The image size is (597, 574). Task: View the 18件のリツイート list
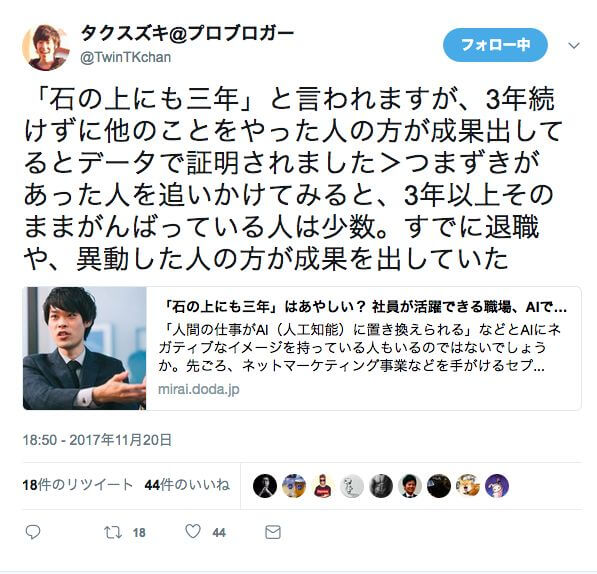78,485
